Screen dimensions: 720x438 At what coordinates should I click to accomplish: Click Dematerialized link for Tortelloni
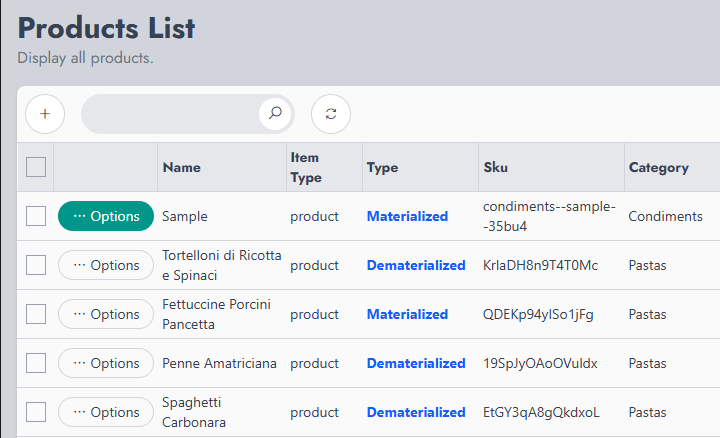pyautogui.click(x=416, y=265)
